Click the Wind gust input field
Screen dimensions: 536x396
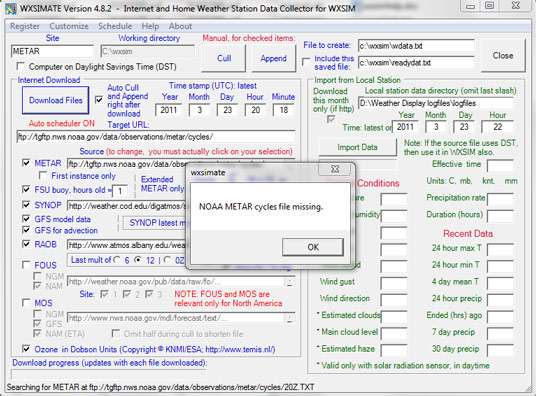394,283
